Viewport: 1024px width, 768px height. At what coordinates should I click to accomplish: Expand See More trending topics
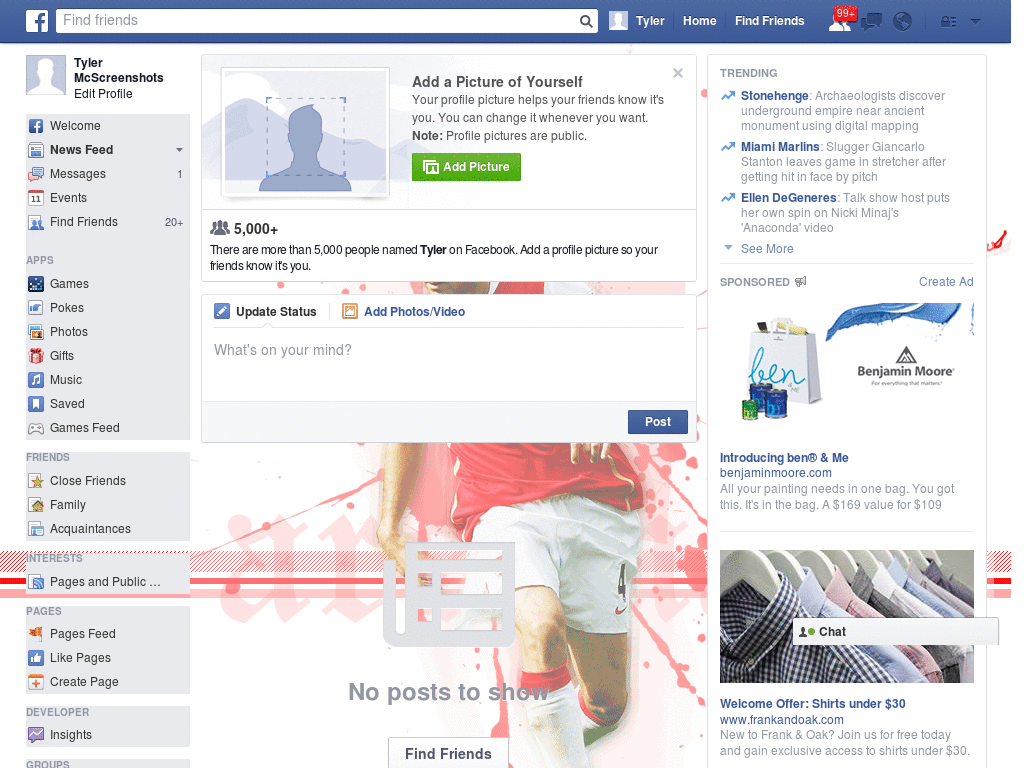pos(767,249)
